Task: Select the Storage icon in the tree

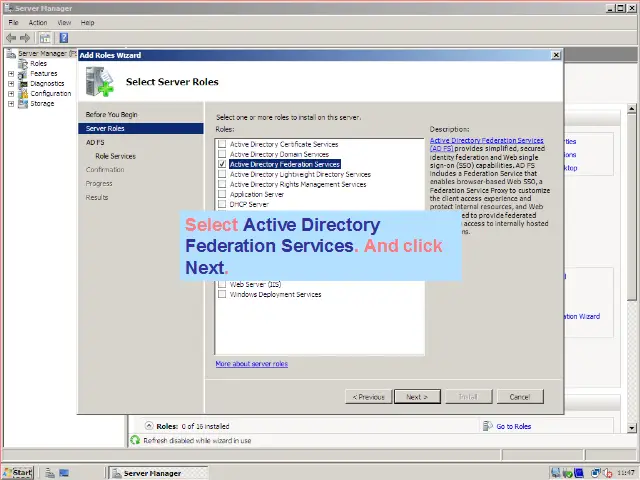Action: coord(23,104)
